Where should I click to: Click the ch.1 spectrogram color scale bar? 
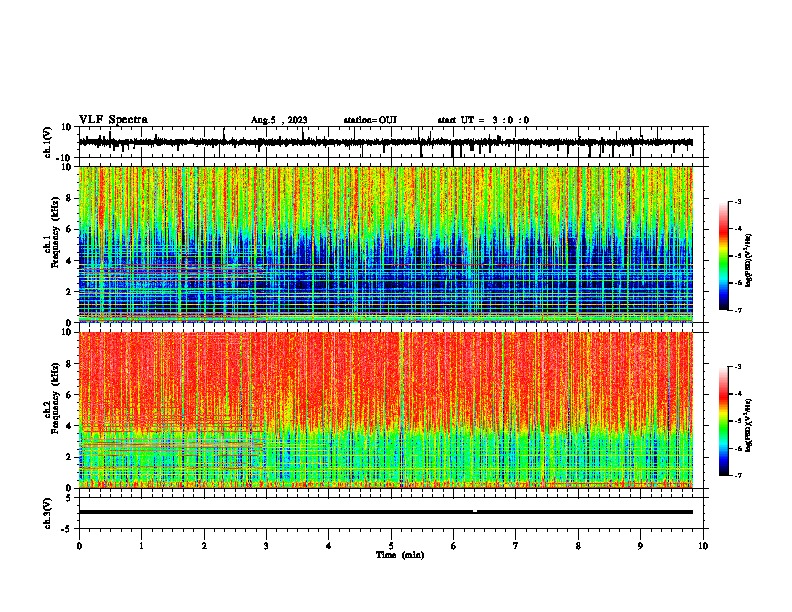point(724,256)
